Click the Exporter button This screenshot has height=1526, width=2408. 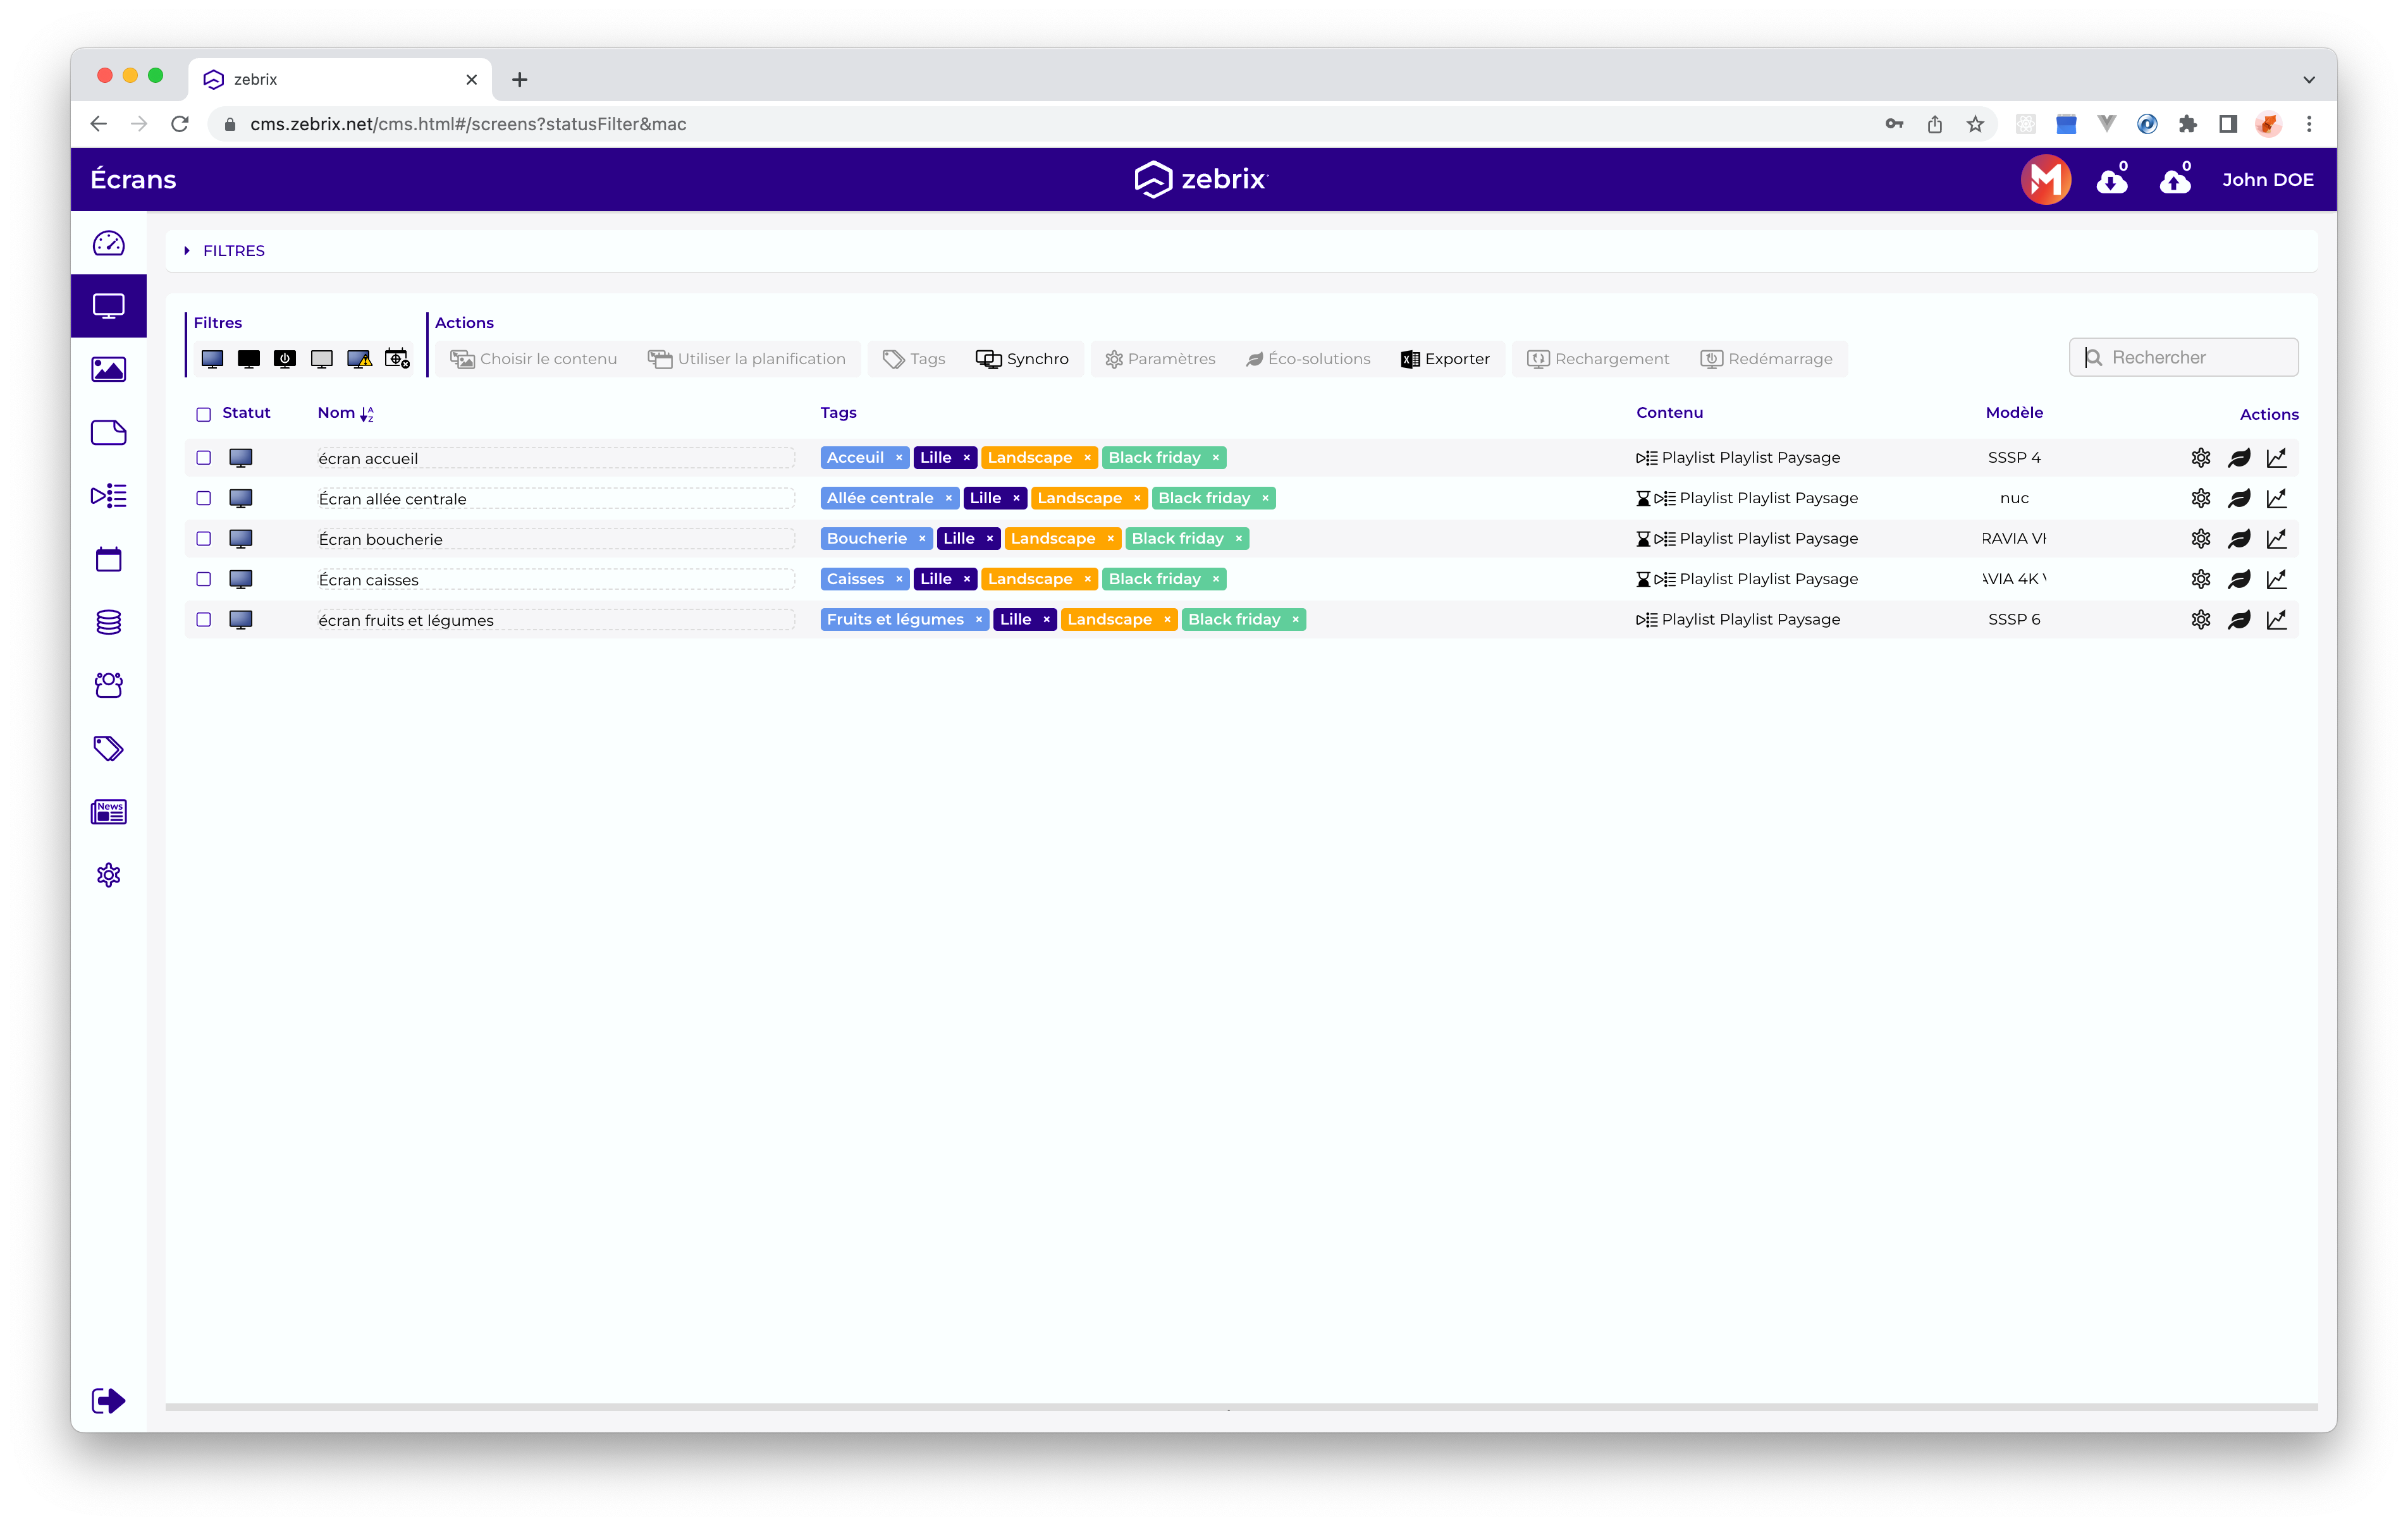tap(1445, 359)
